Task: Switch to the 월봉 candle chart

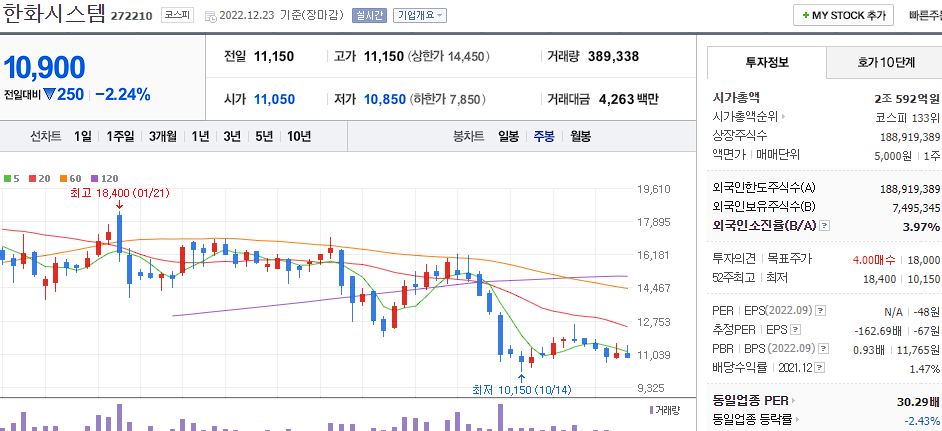Action: (x=580, y=136)
